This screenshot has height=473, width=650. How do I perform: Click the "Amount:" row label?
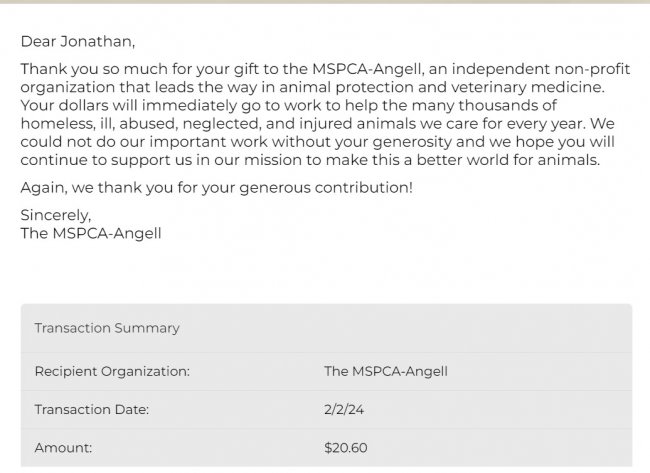[x=63, y=448]
